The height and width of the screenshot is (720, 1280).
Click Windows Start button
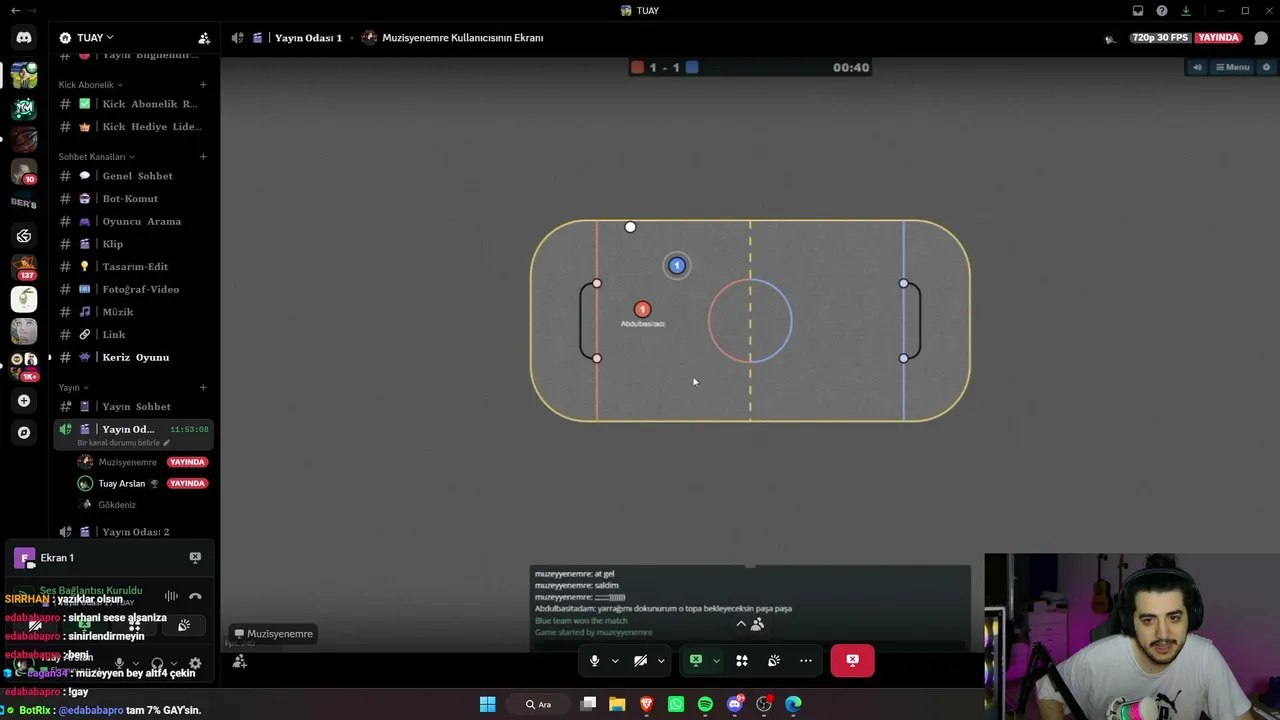click(487, 704)
